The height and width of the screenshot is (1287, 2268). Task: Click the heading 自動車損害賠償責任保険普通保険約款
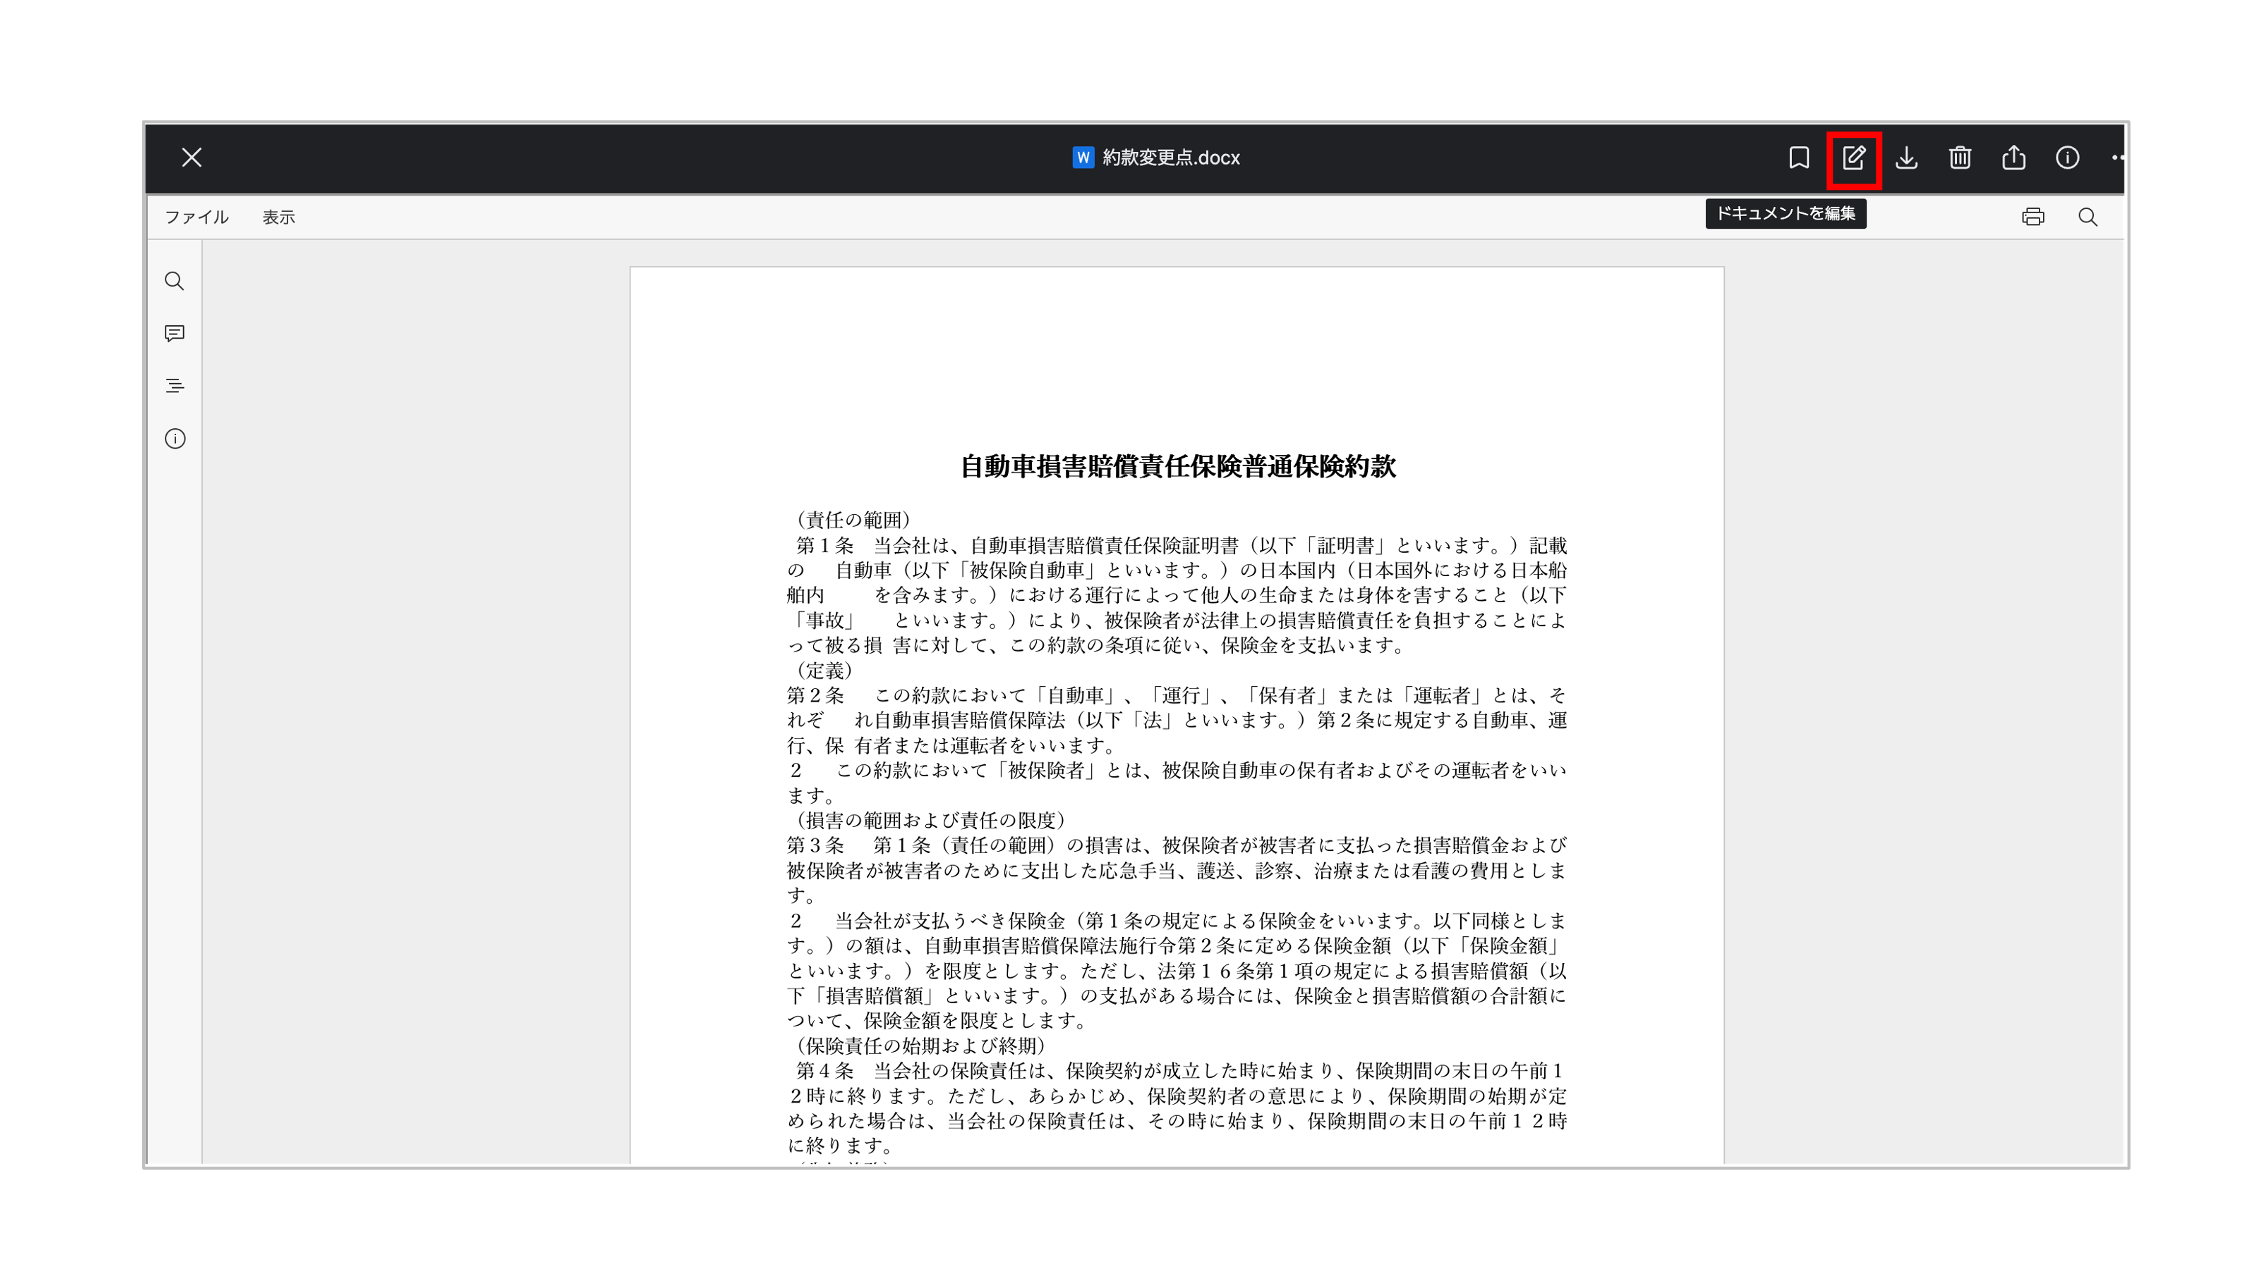[1177, 467]
